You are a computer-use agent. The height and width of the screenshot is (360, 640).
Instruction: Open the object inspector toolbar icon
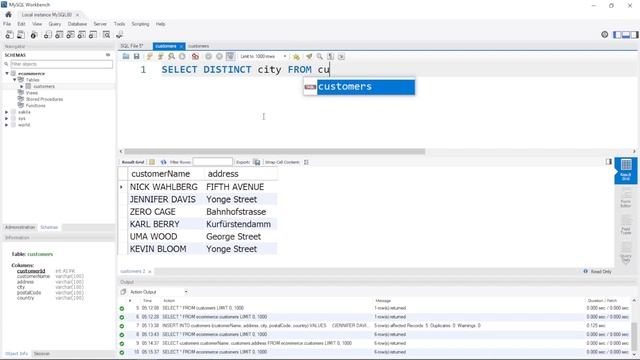(x=34, y=35)
